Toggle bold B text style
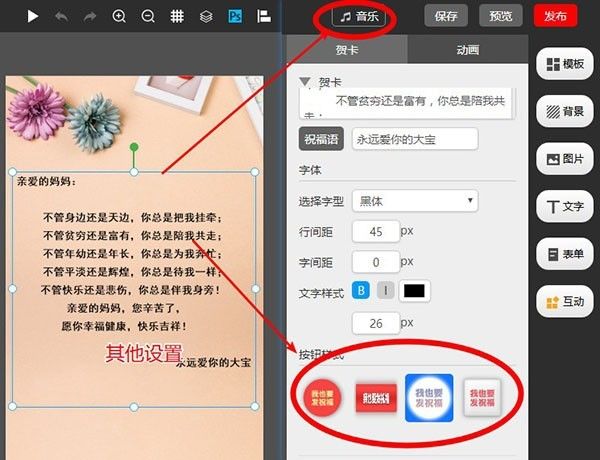Image resolution: width=600 pixels, height=460 pixels. click(360, 290)
